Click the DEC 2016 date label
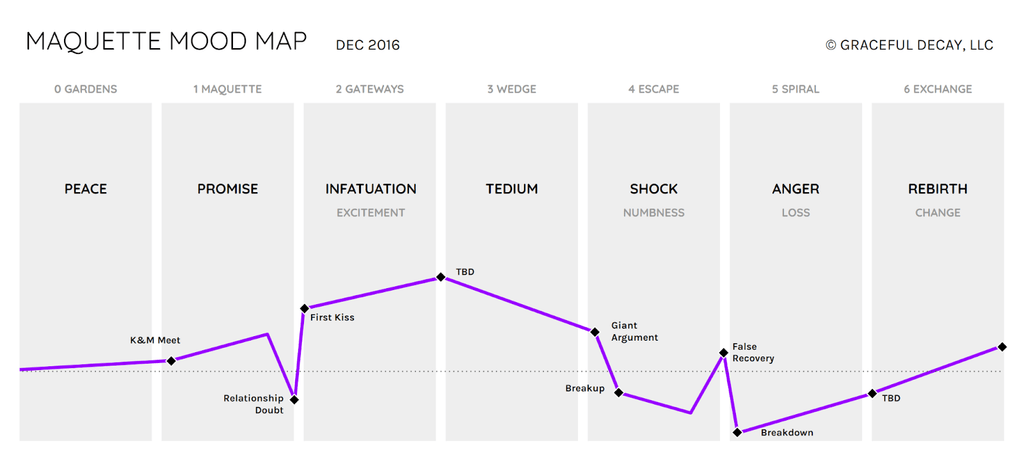The width and height of the screenshot is (1024, 456). 368,45
